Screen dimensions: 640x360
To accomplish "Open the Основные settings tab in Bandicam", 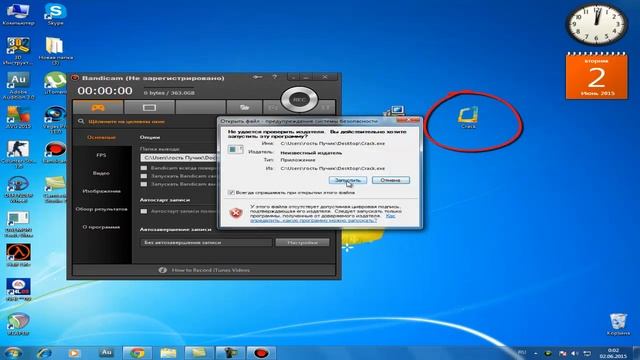I will point(102,137).
